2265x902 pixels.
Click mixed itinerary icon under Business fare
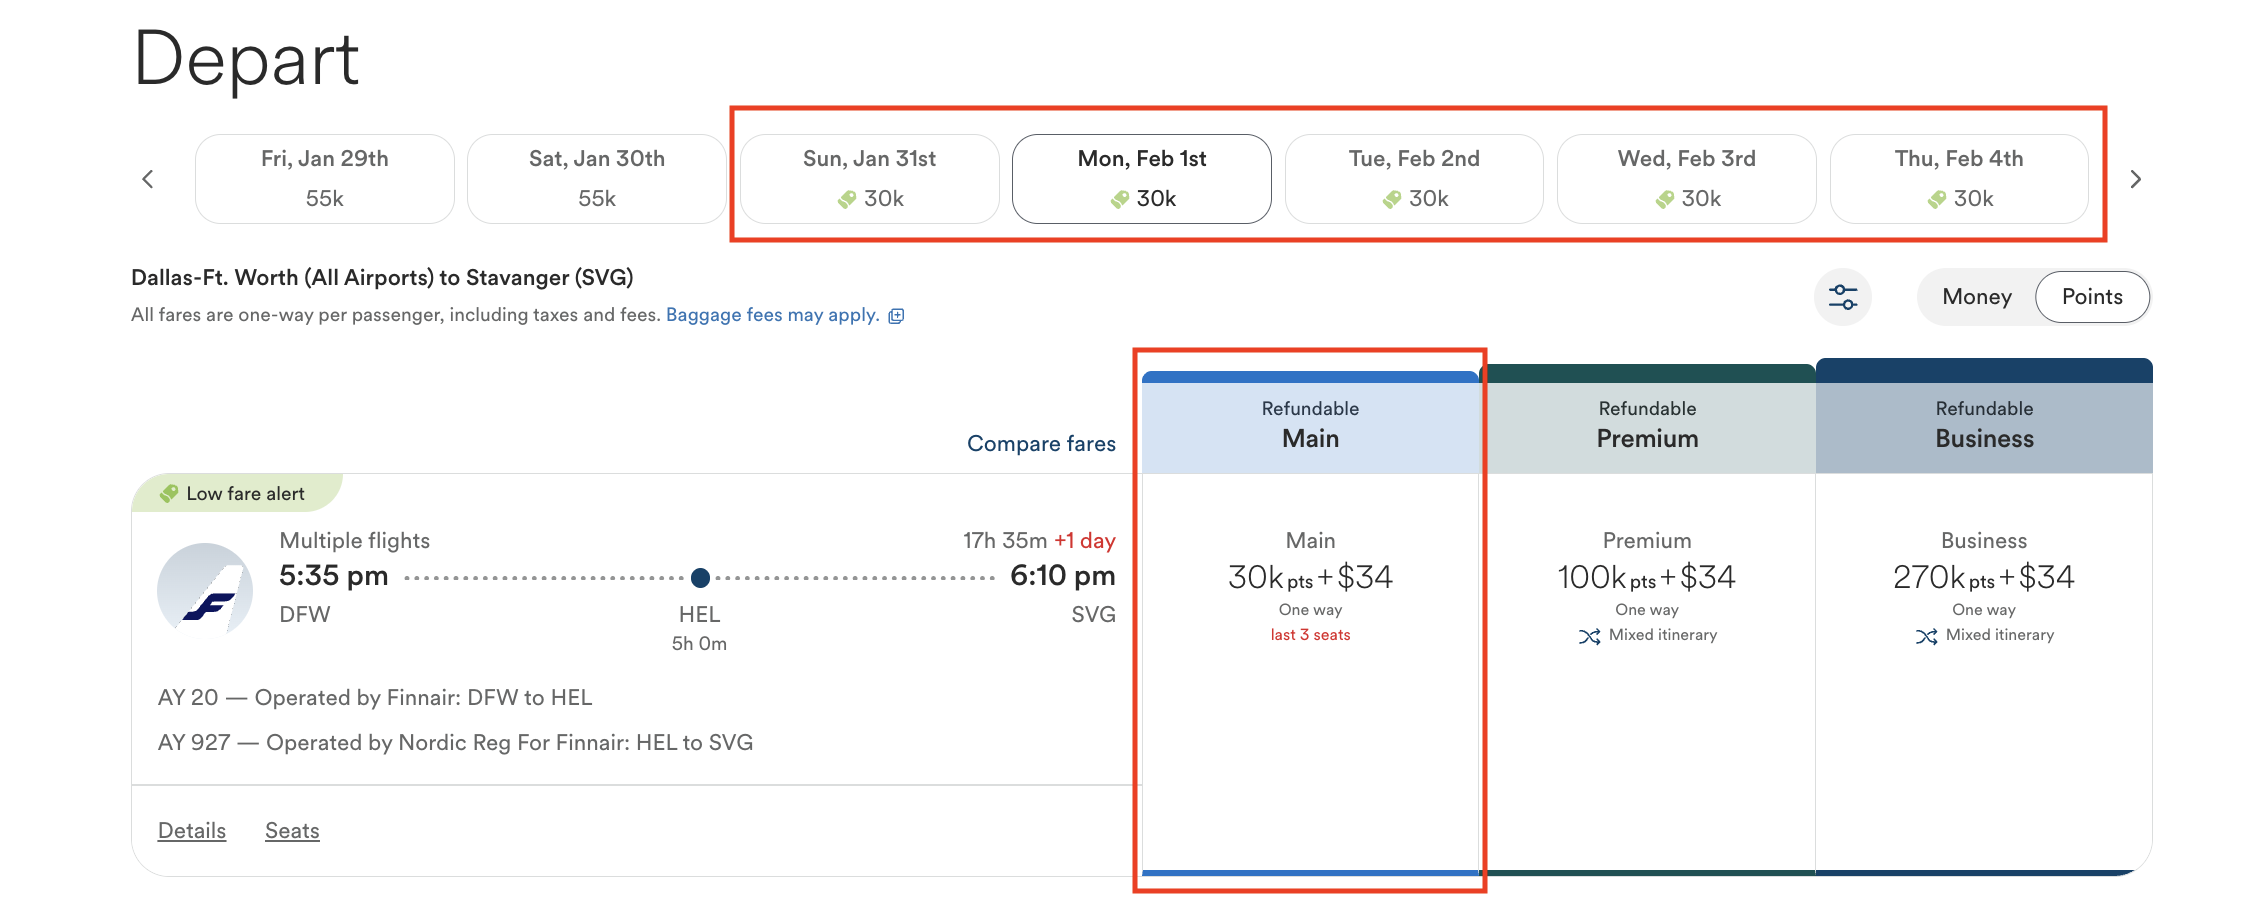[1926, 636]
